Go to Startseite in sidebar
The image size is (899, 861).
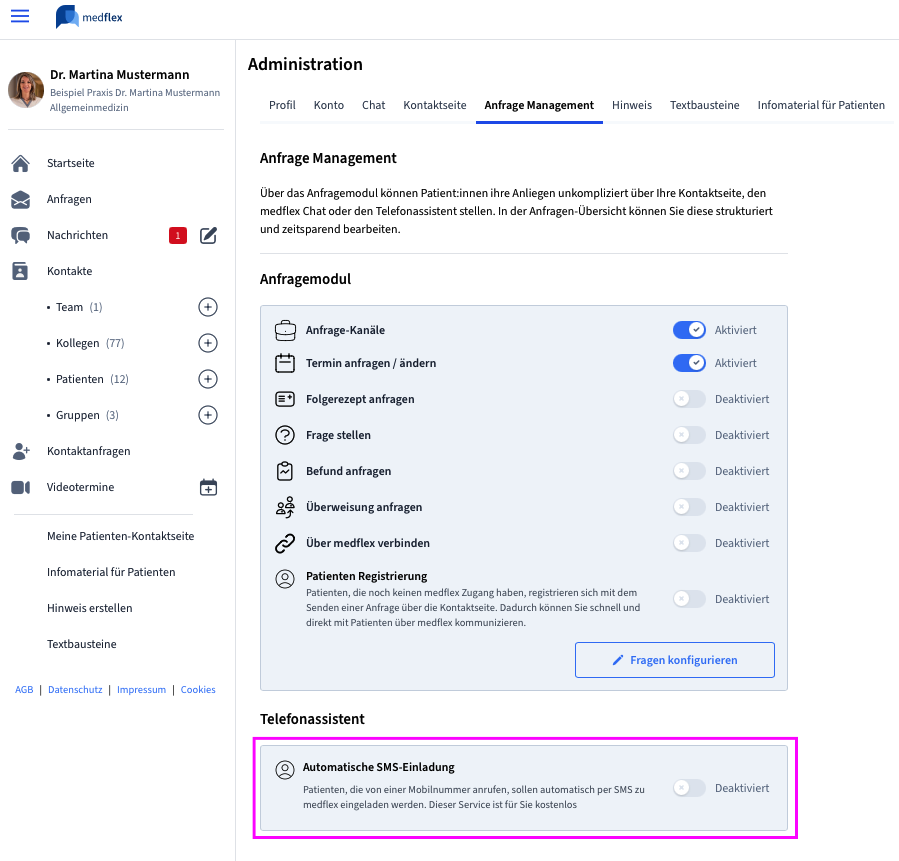(x=71, y=163)
